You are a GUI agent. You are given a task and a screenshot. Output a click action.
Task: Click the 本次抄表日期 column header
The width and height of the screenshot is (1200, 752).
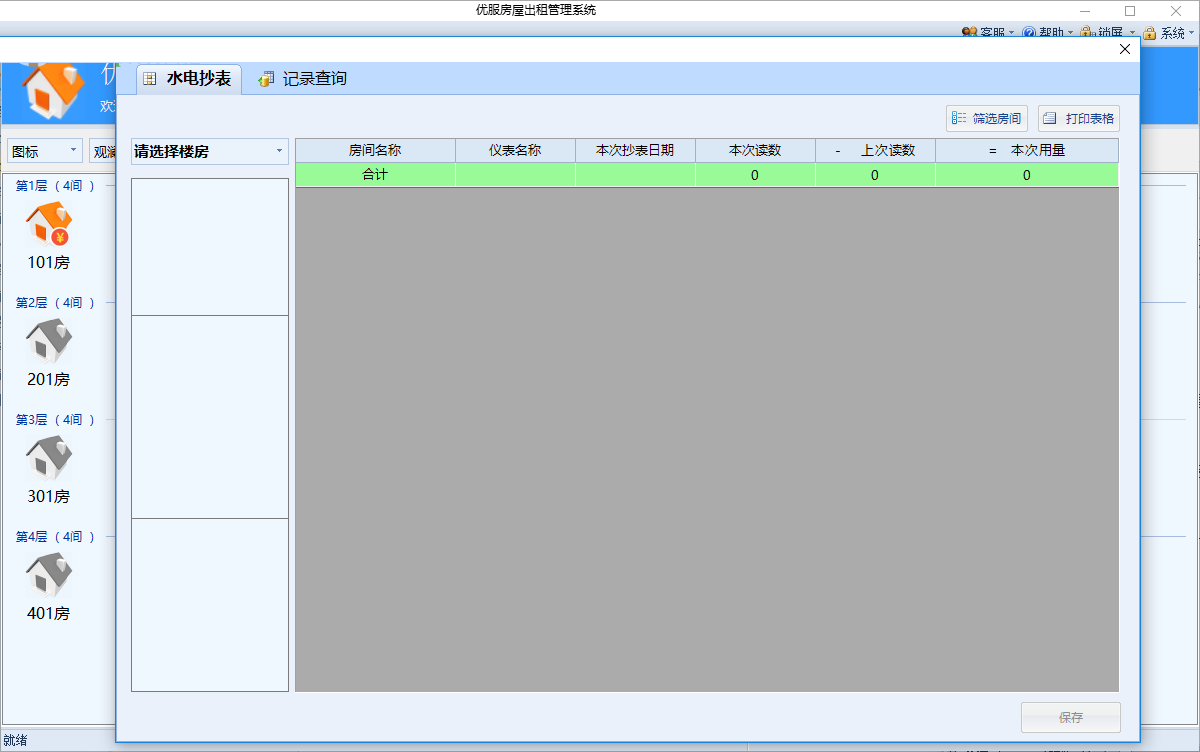635,151
